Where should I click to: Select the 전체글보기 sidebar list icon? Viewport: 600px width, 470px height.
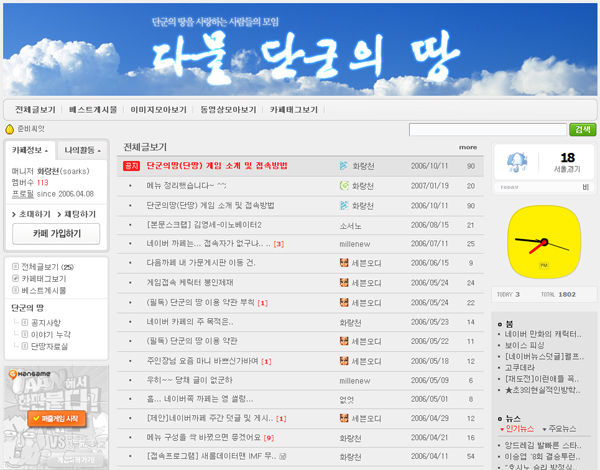(x=14, y=267)
